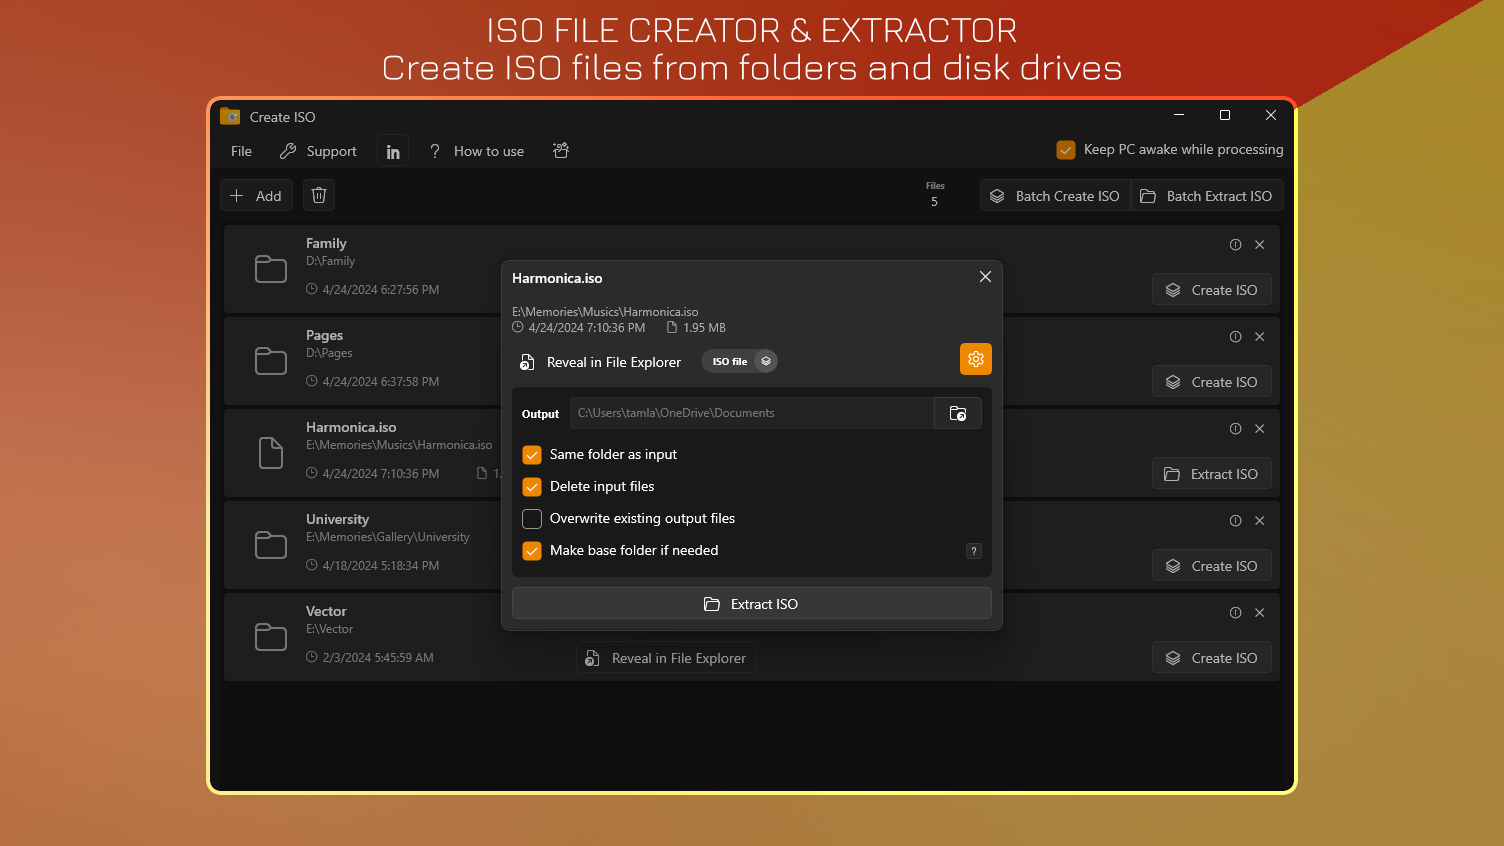1504x846 pixels.
Task: Maximize the Create ISO window
Action: 1225,115
